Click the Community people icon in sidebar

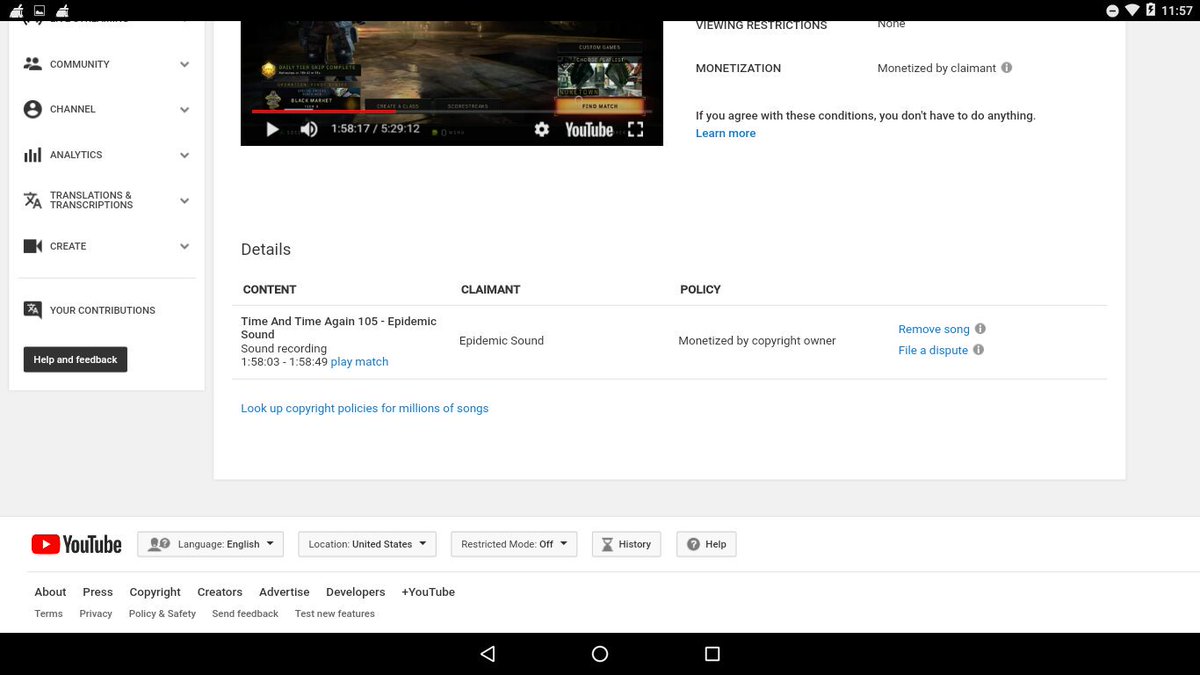(33, 64)
